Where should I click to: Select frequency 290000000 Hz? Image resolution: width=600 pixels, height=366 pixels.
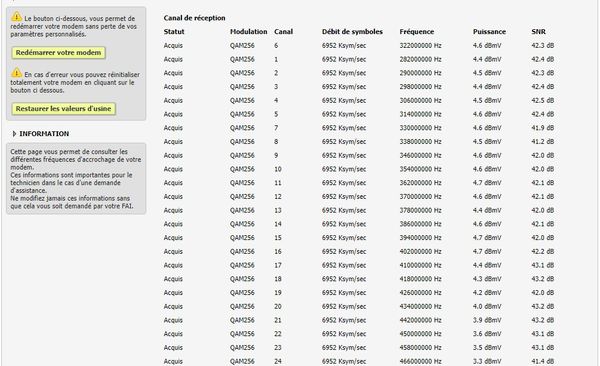coord(421,73)
